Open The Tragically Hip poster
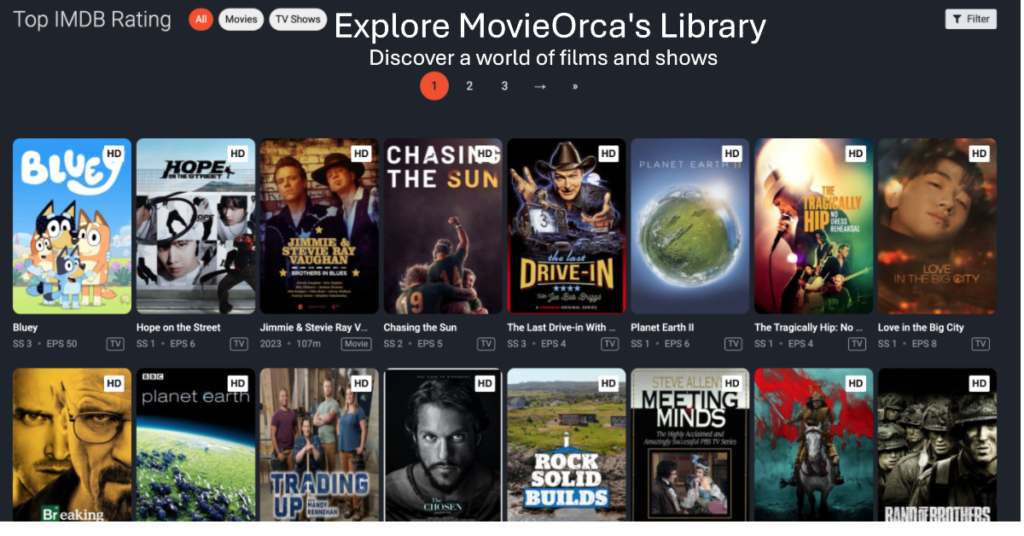The height and width of the screenshot is (536, 1024). pyautogui.click(x=814, y=226)
